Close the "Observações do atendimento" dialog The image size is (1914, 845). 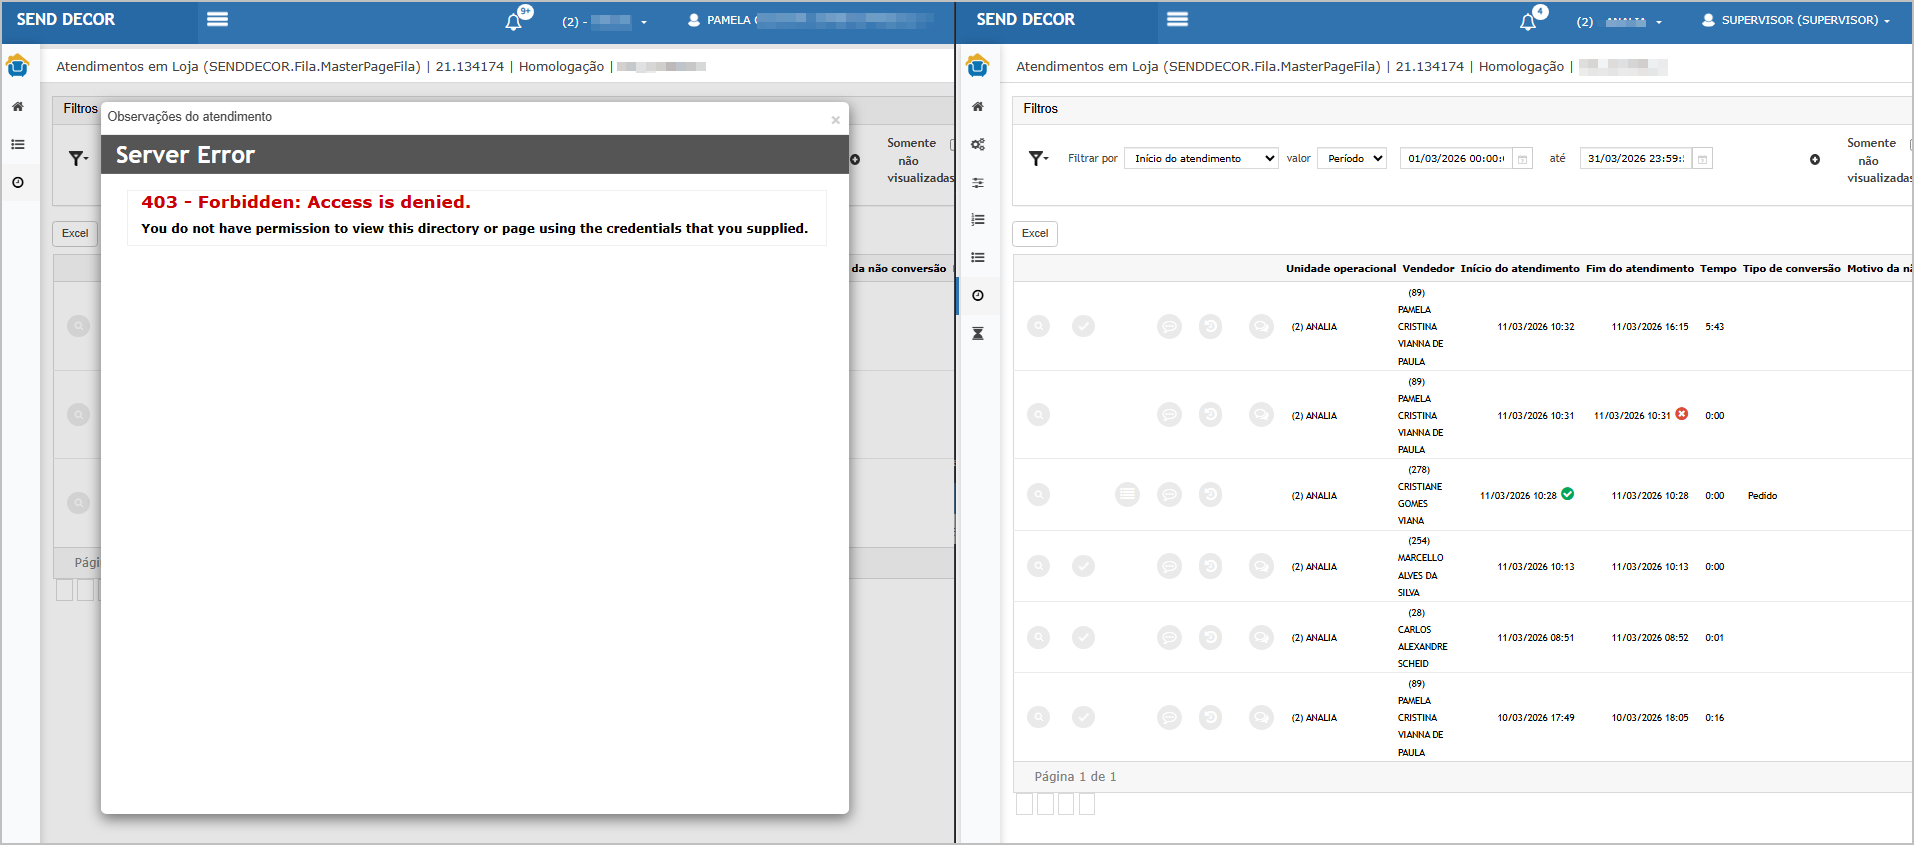[835, 120]
